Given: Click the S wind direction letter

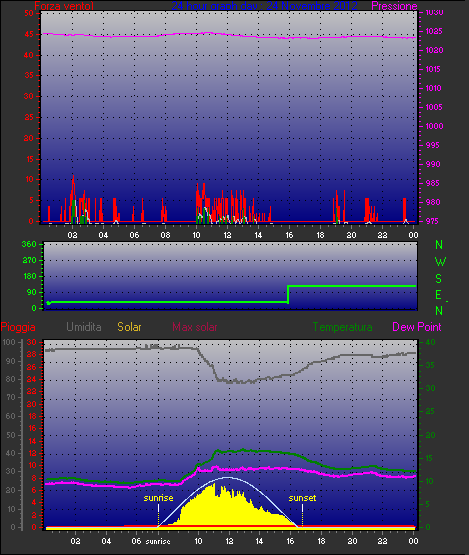Looking at the screenshot, I should click(439, 279).
